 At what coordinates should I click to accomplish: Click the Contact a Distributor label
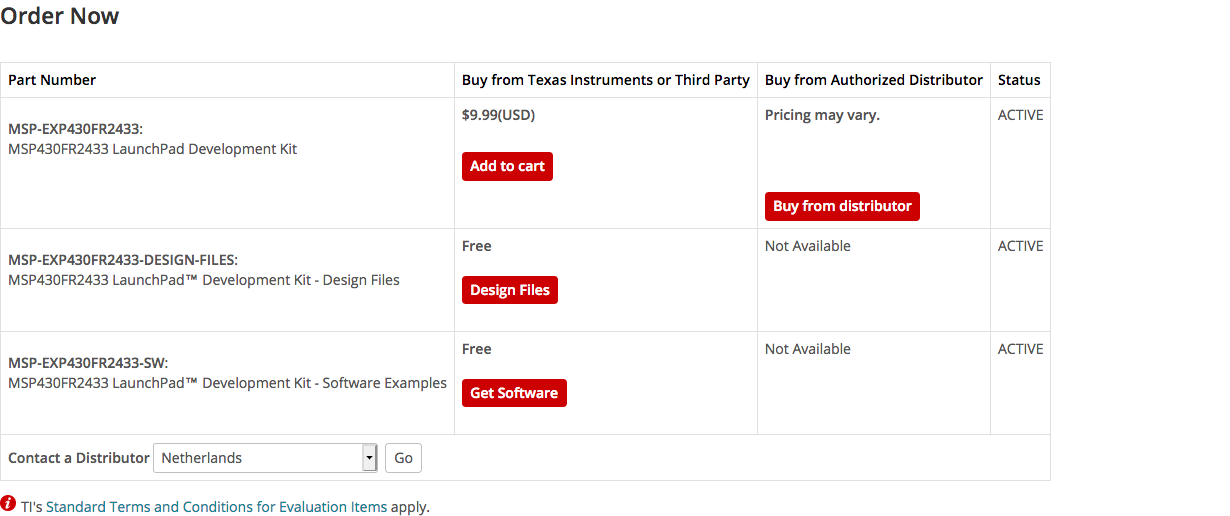click(x=78, y=458)
